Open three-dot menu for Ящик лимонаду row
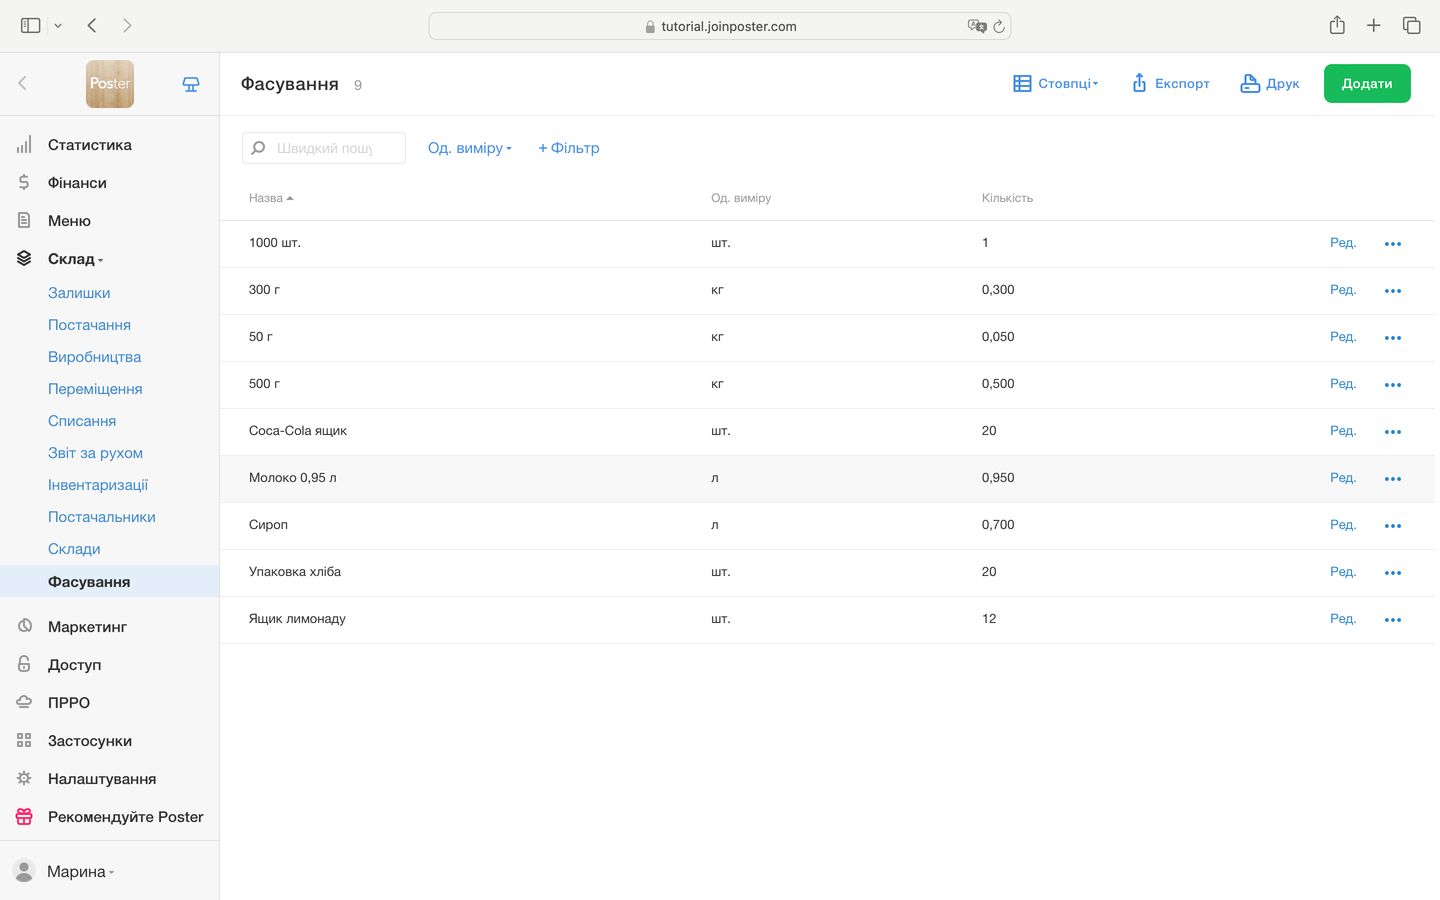Screen dimensions: 1440x900 click(x=1392, y=620)
